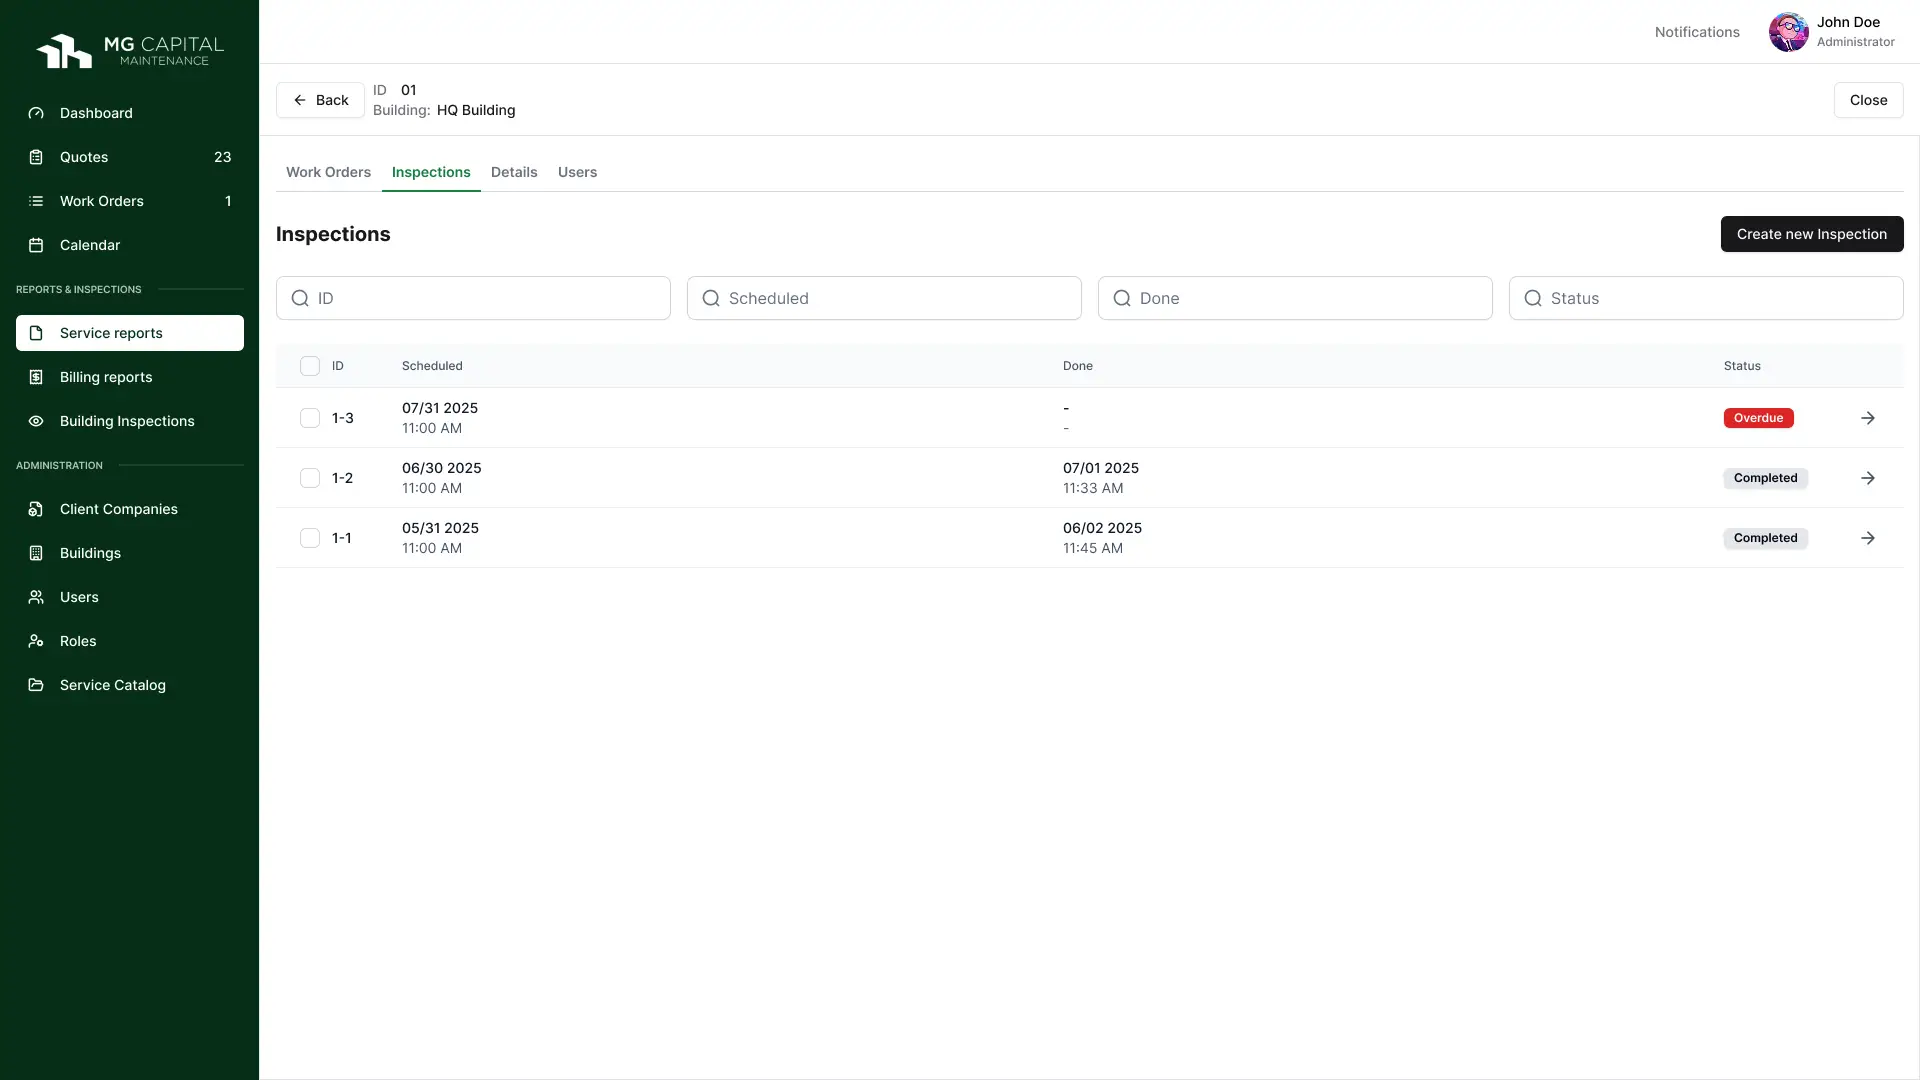Open inspection 1-3 using its row arrow

coord(1867,418)
